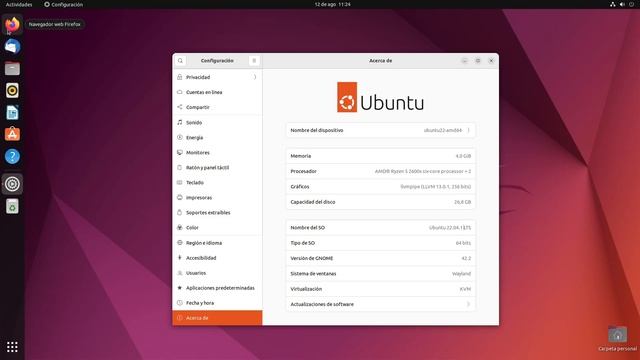The width and height of the screenshot is (640, 360).
Task: Expand the Actualizaciones de software chevron
Action: pyautogui.click(x=468, y=304)
